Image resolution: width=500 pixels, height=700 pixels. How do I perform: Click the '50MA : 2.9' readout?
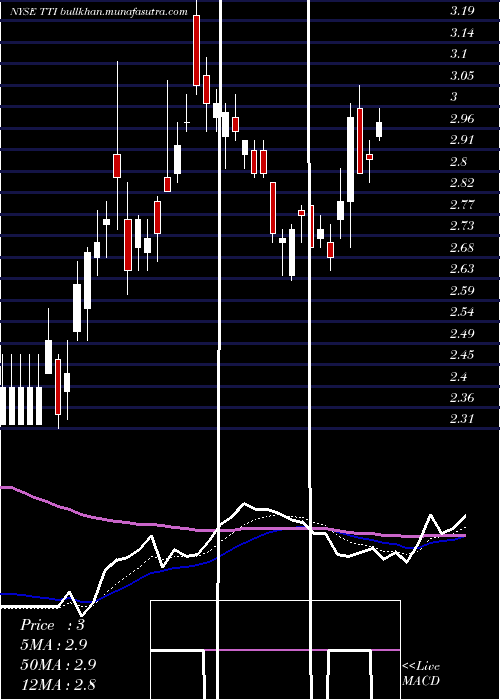[x=58, y=665]
